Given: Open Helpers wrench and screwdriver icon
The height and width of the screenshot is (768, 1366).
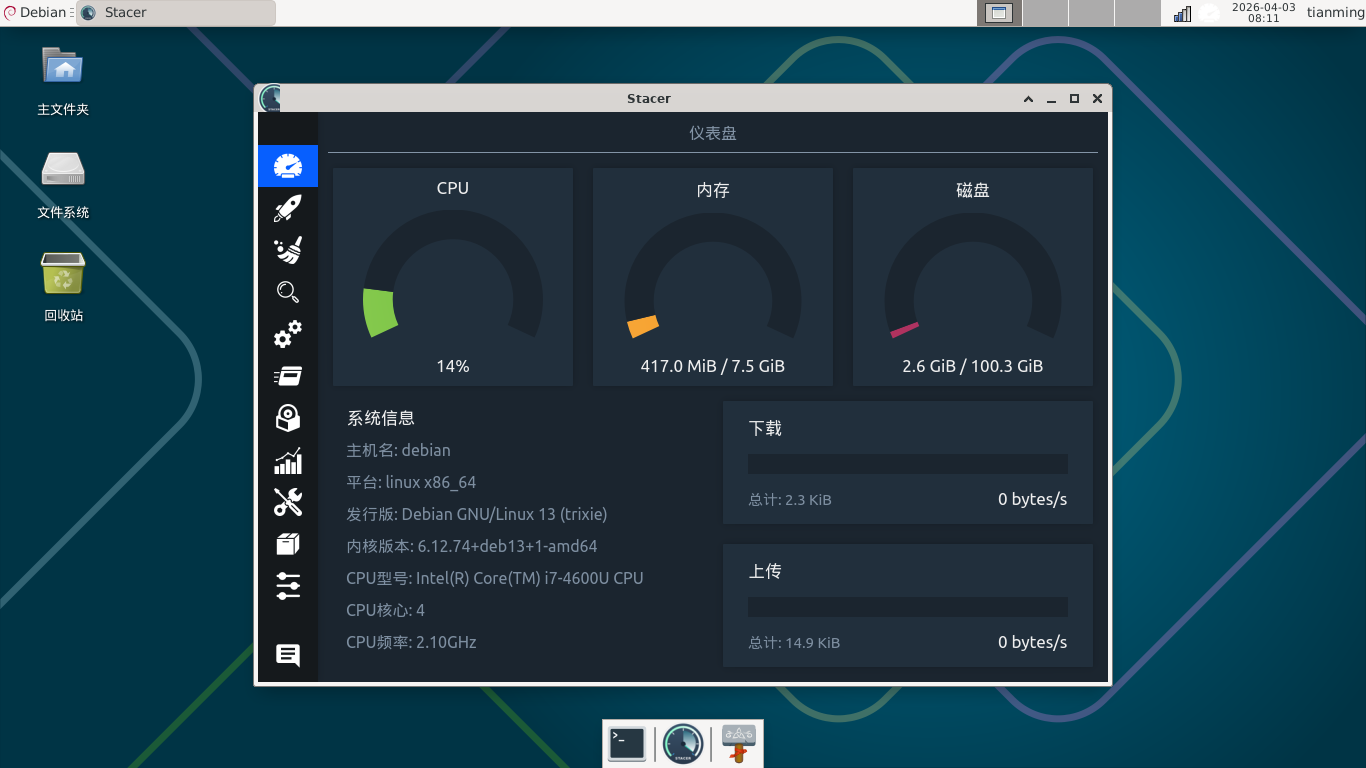Looking at the screenshot, I should pyautogui.click(x=288, y=502).
